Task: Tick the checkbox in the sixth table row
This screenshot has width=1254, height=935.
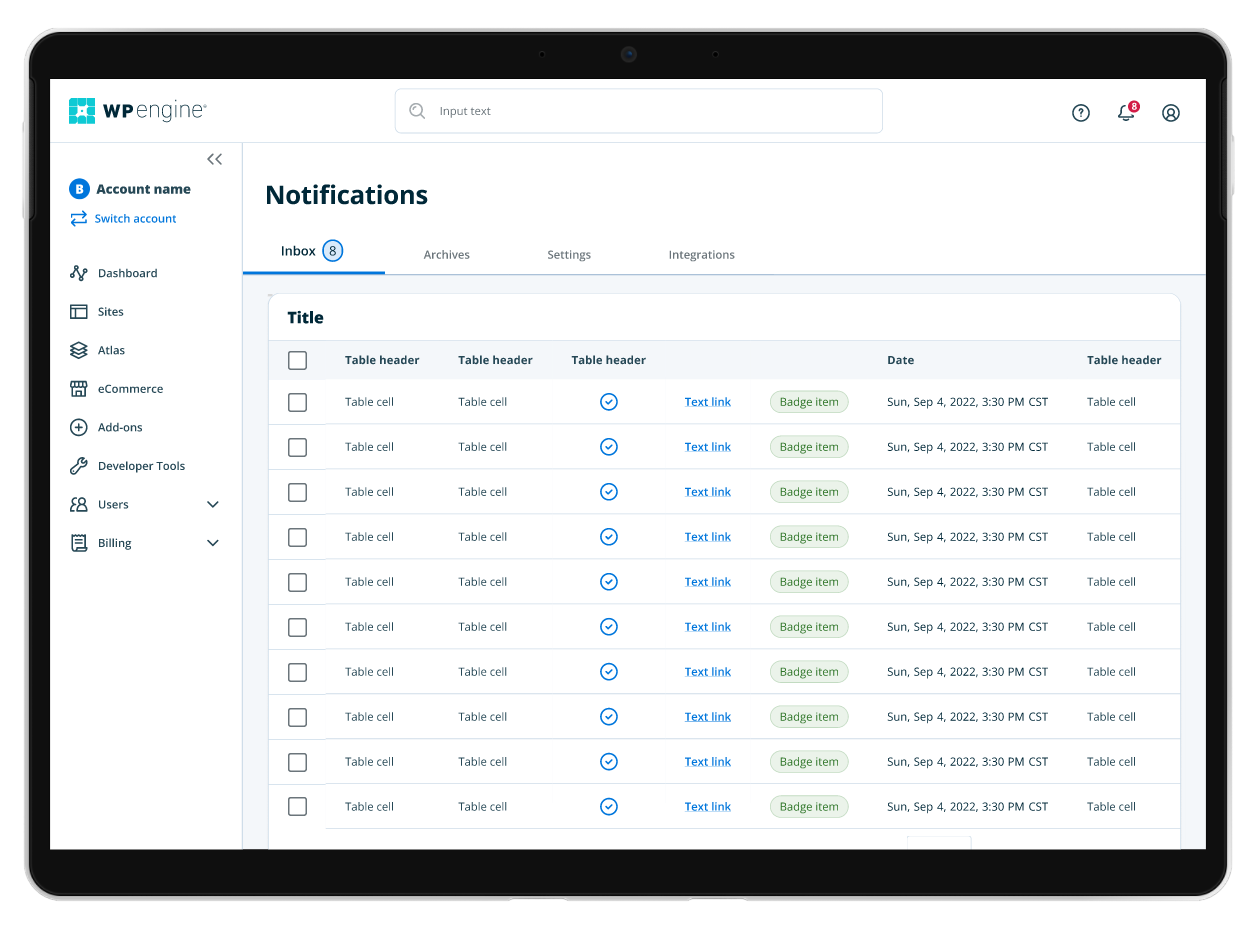Action: coord(297,628)
